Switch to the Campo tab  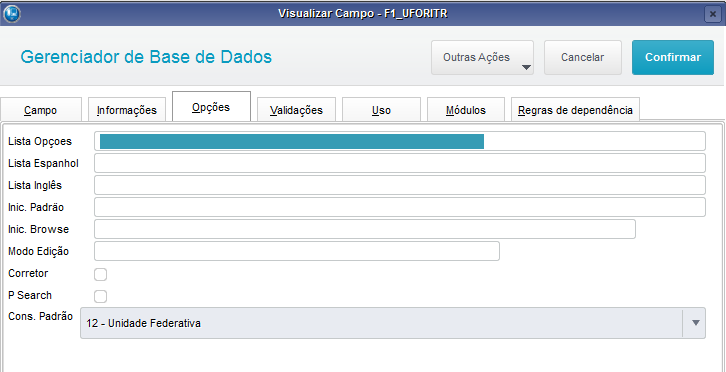[41, 110]
